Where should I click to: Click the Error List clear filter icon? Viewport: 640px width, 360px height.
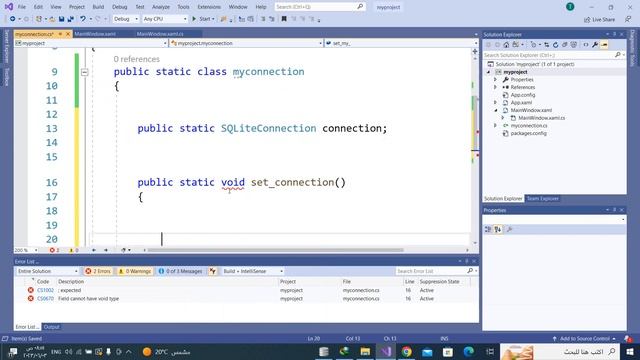tap(213, 271)
